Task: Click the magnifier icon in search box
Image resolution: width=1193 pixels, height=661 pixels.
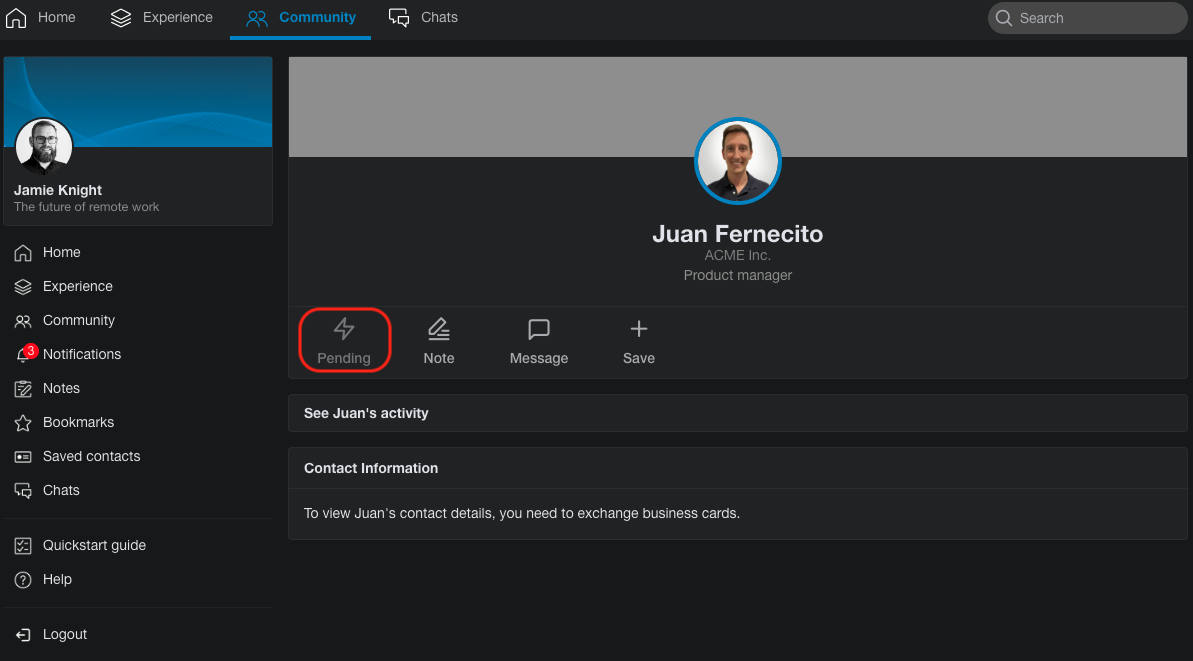Action: tap(1004, 17)
